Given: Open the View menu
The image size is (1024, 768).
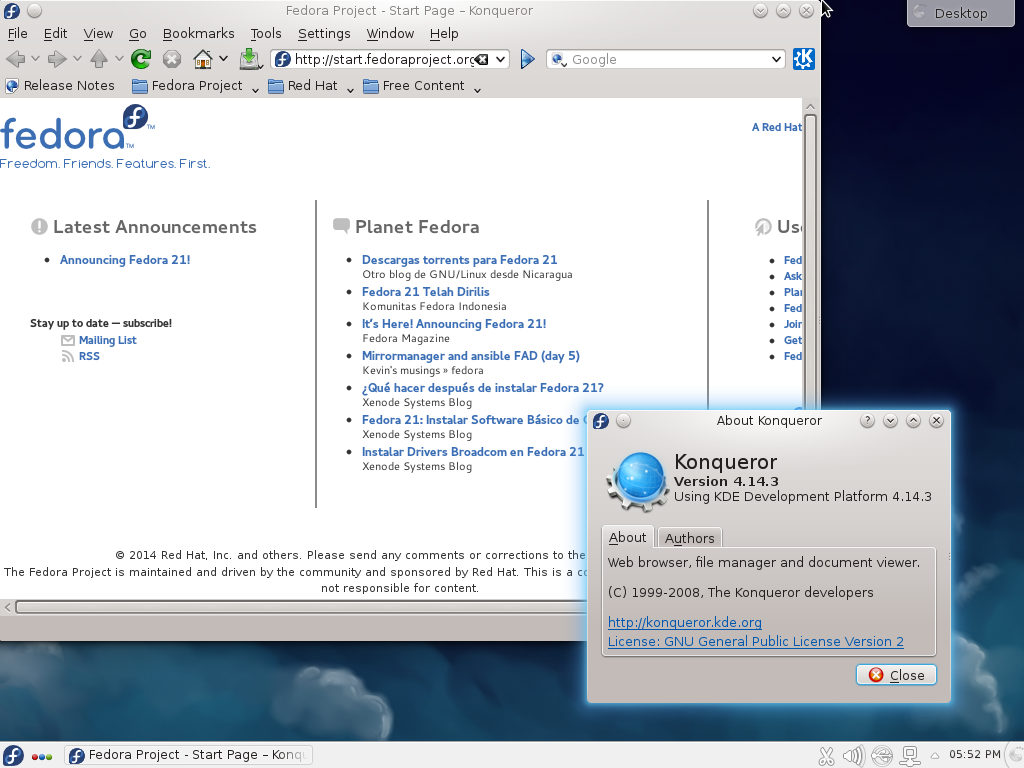Looking at the screenshot, I should click(98, 34).
